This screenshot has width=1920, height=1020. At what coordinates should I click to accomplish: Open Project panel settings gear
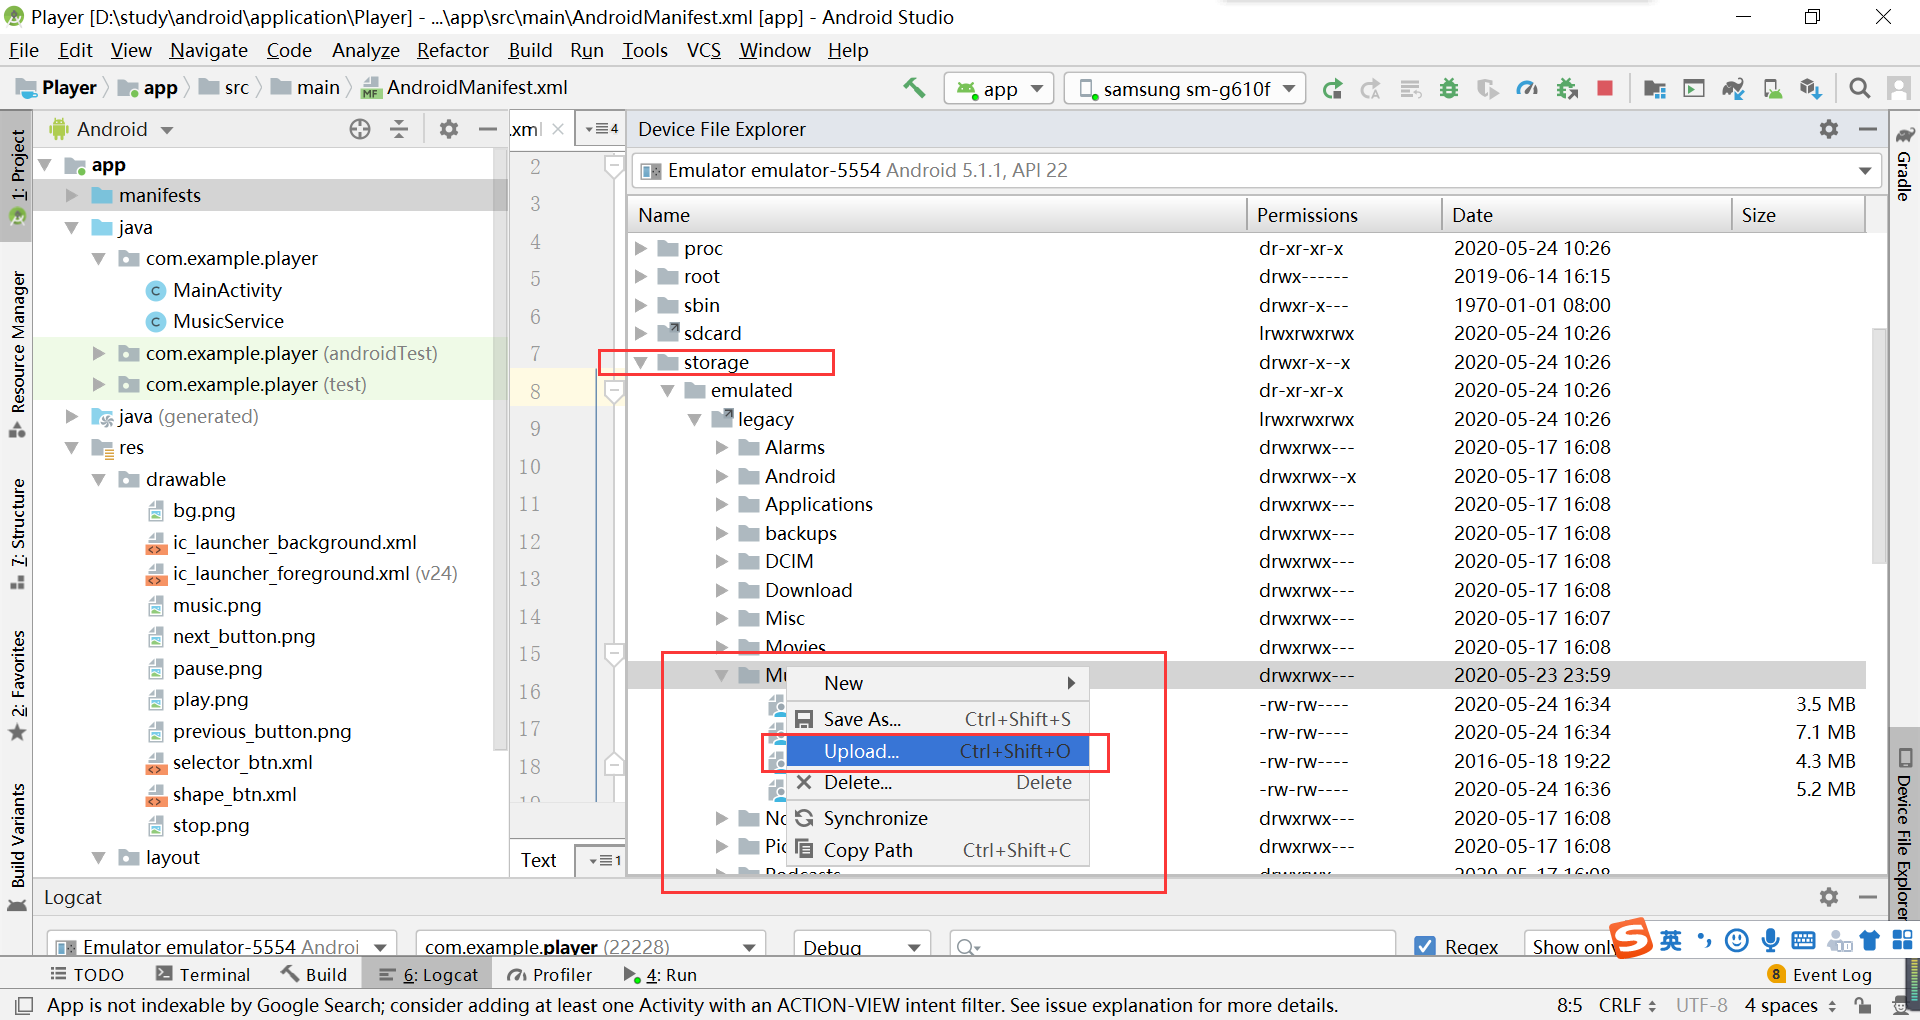point(449,129)
